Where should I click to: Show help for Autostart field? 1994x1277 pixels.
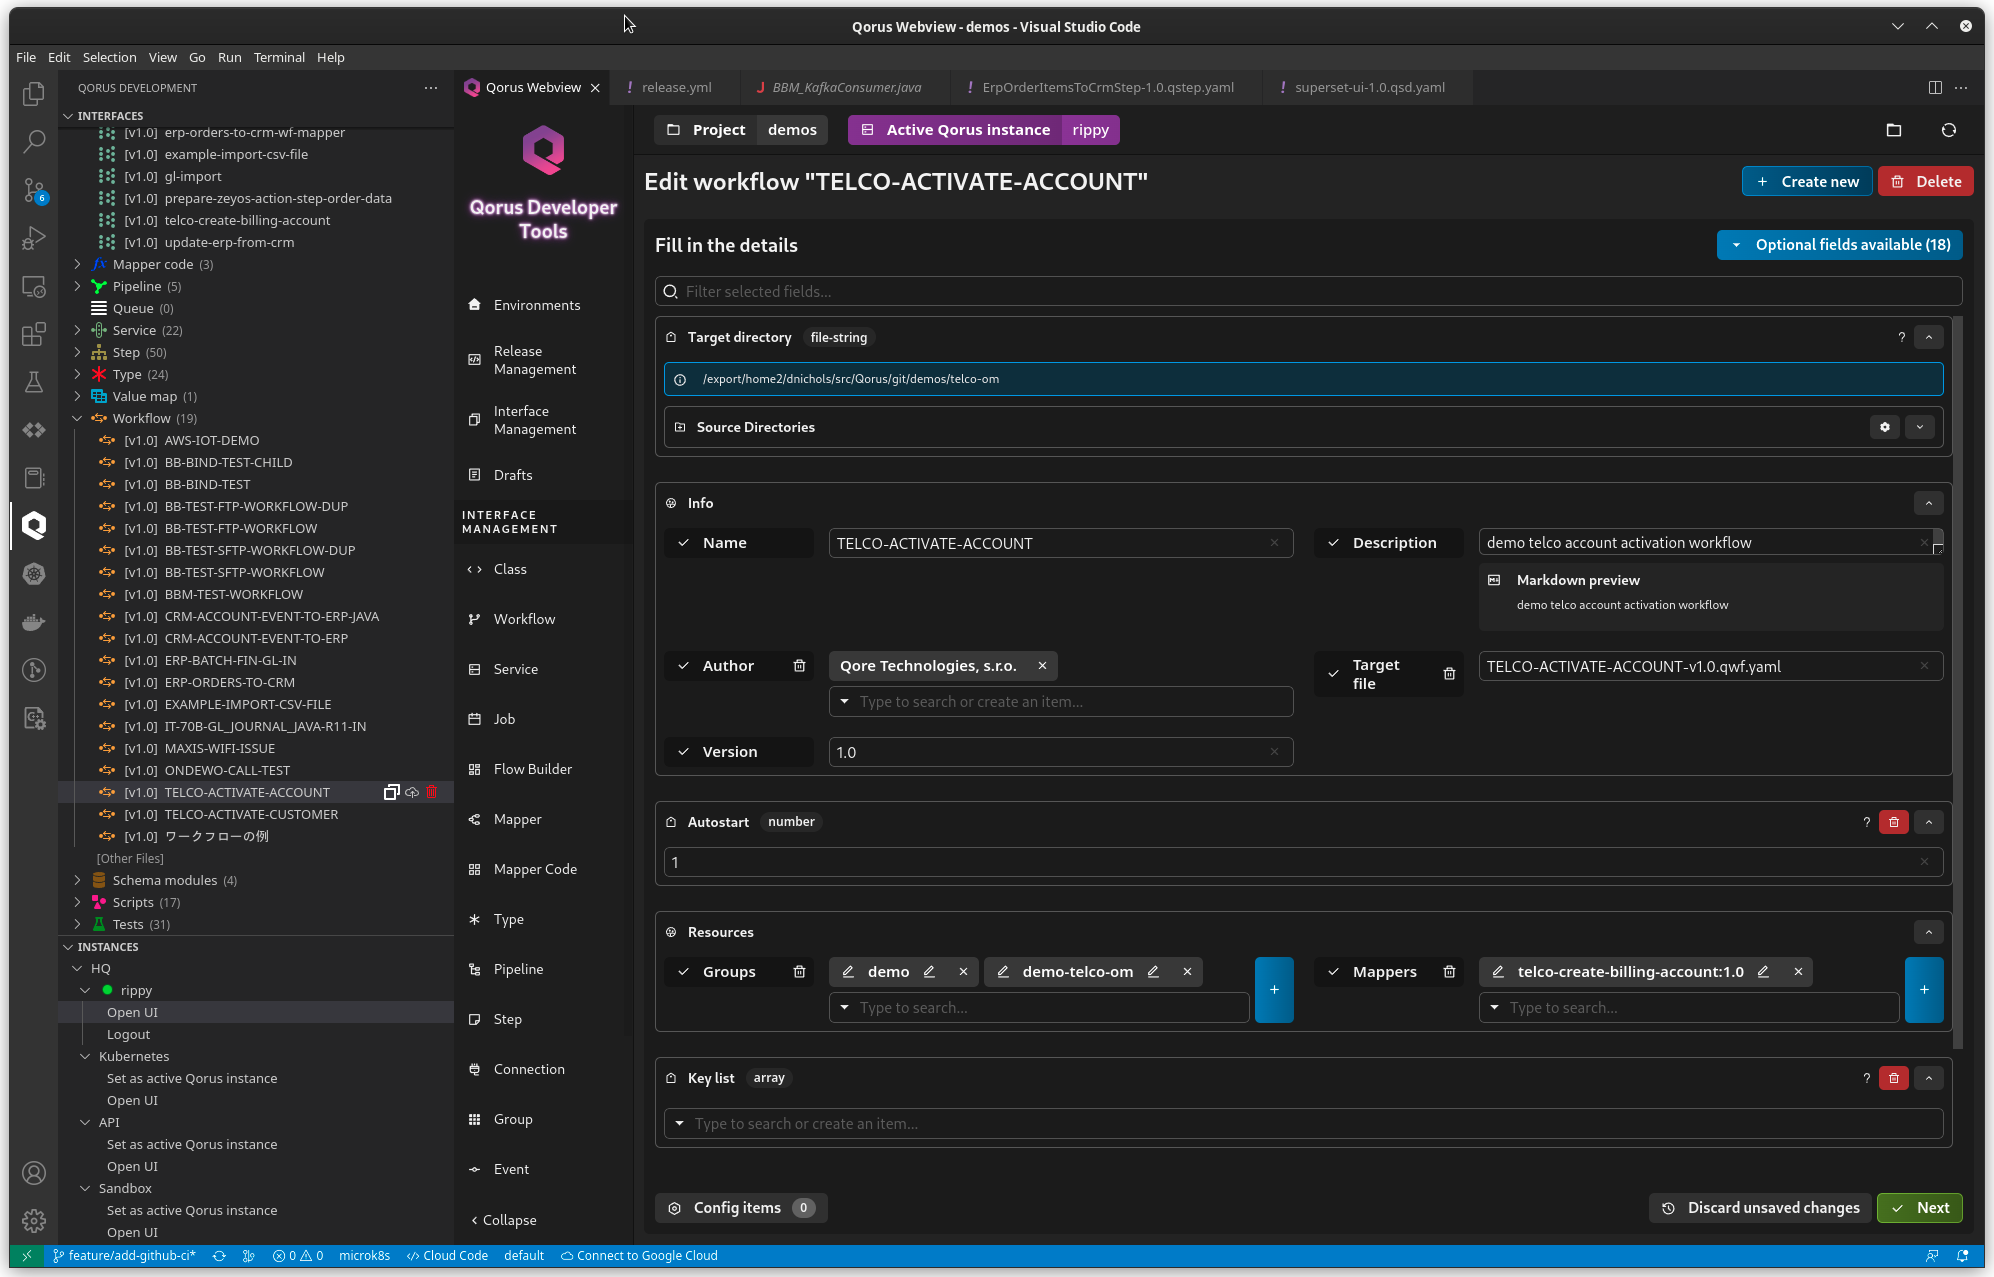(x=1866, y=822)
